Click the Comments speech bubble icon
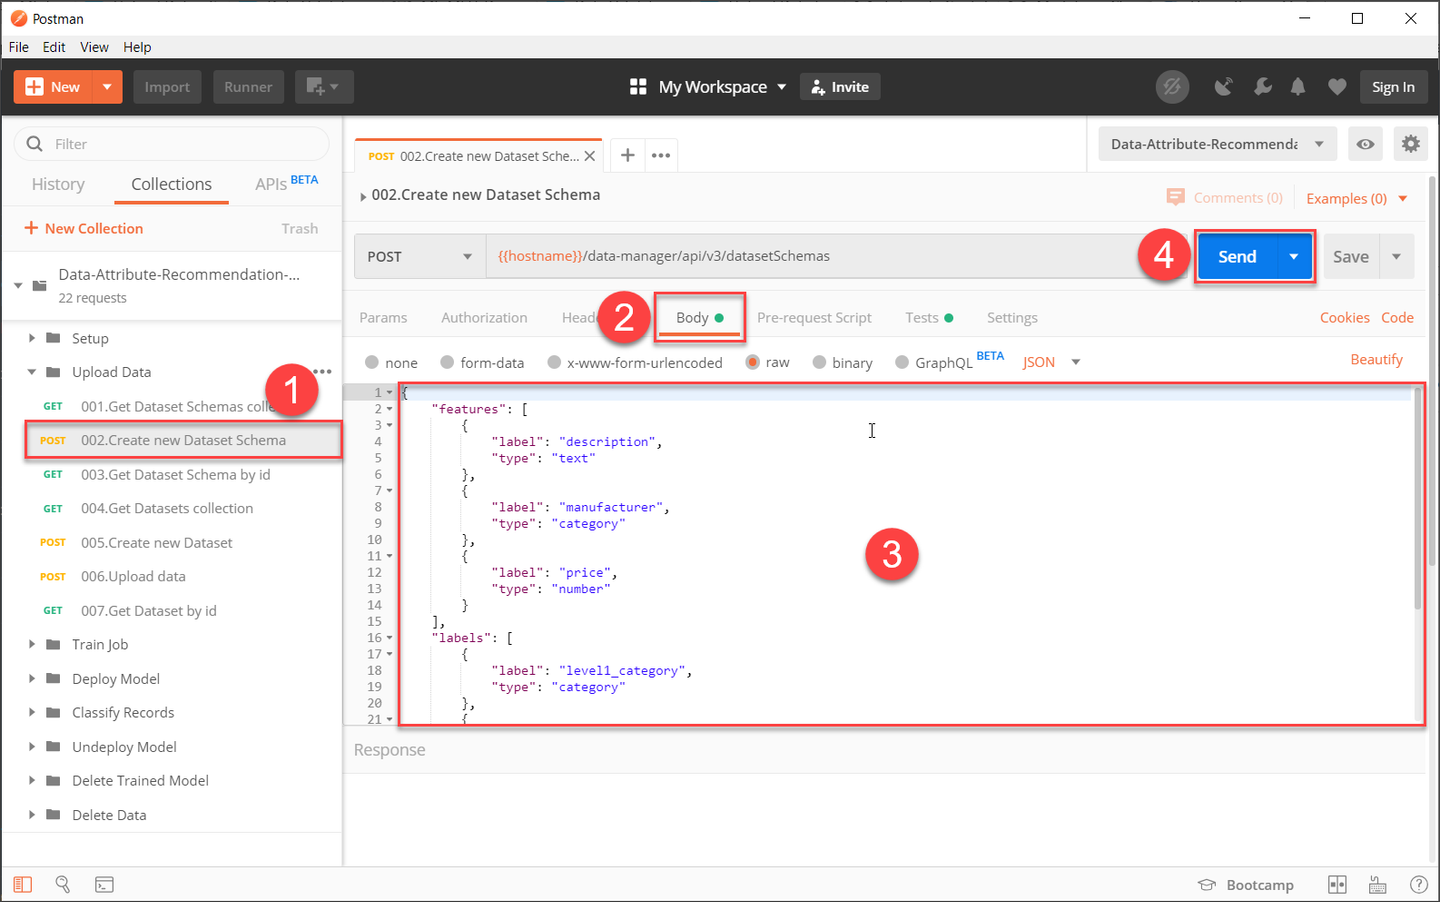The image size is (1440, 902). [x=1175, y=197]
